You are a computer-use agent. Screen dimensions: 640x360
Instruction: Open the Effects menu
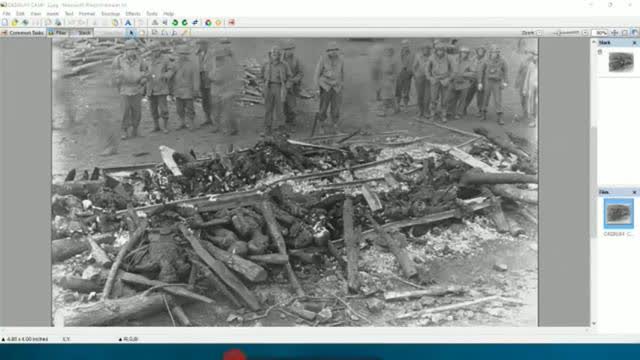pos(133,13)
